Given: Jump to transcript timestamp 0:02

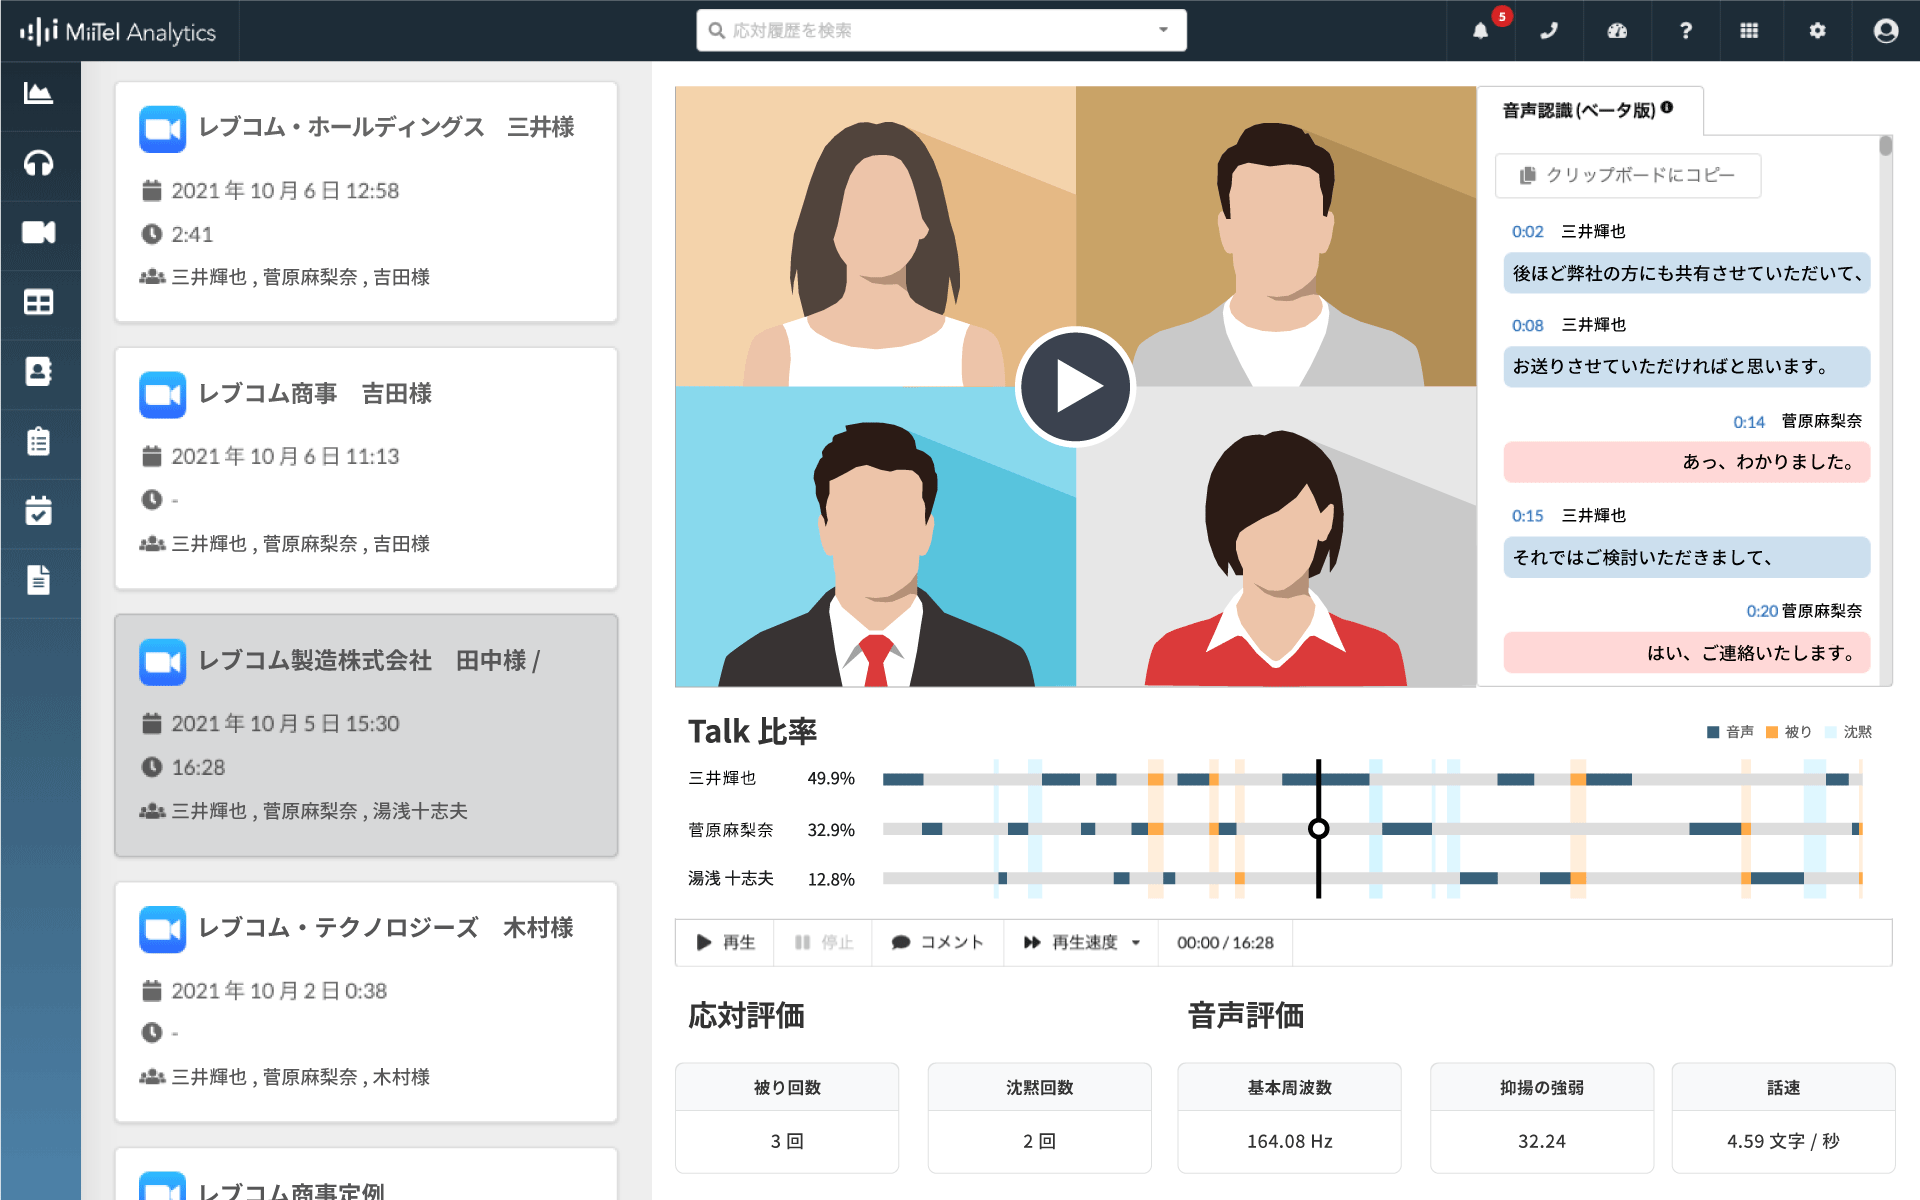Looking at the screenshot, I should point(1527,231).
